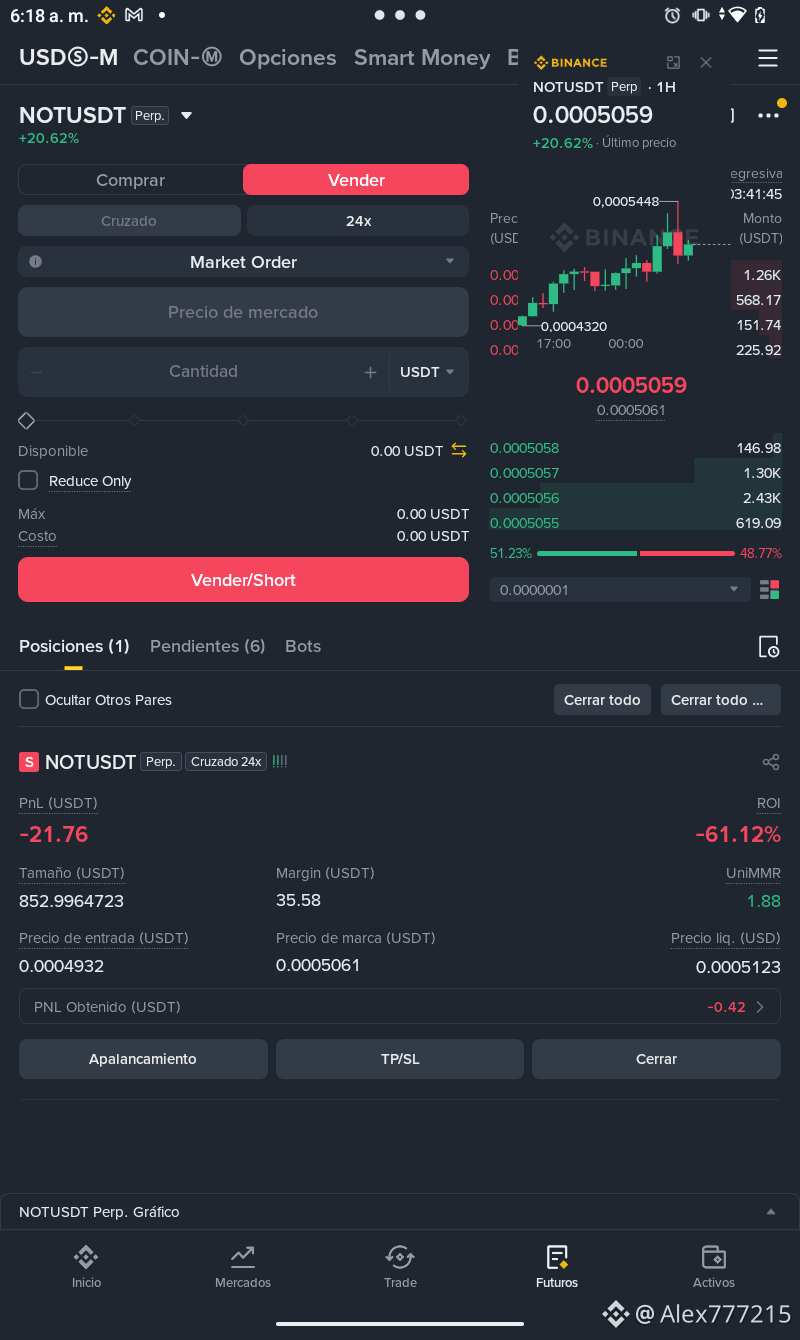The height and width of the screenshot is (1340, 800).
Task: Switch to the USDⓈ-M tab
Action: coord(69,58)
